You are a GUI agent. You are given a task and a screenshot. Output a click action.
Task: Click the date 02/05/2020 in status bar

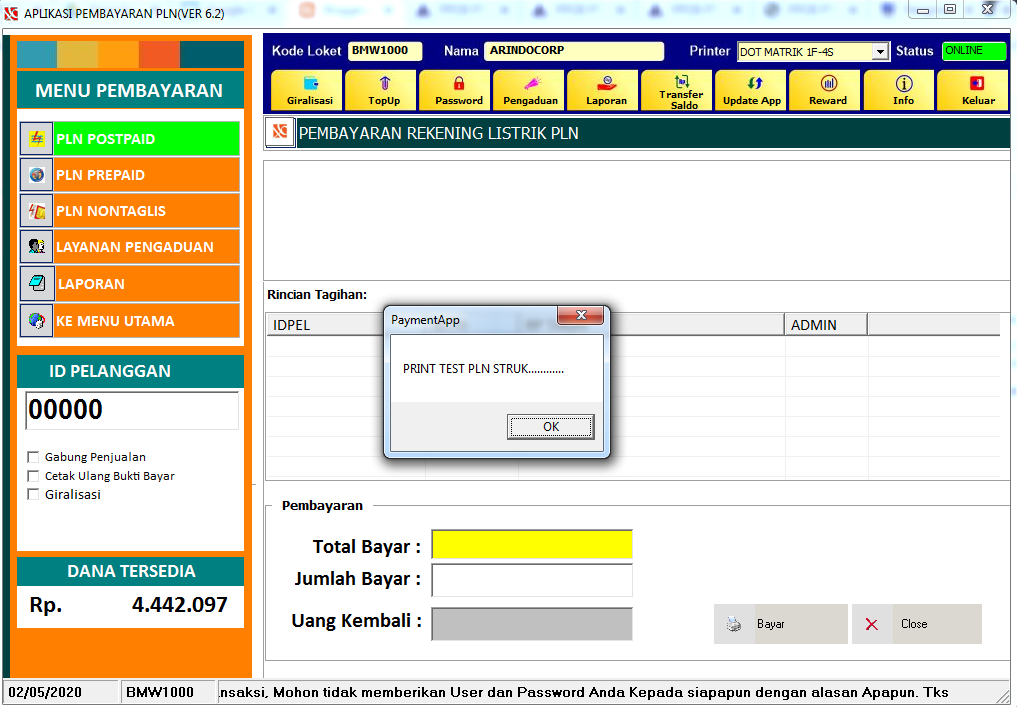(x=45, y=692)
